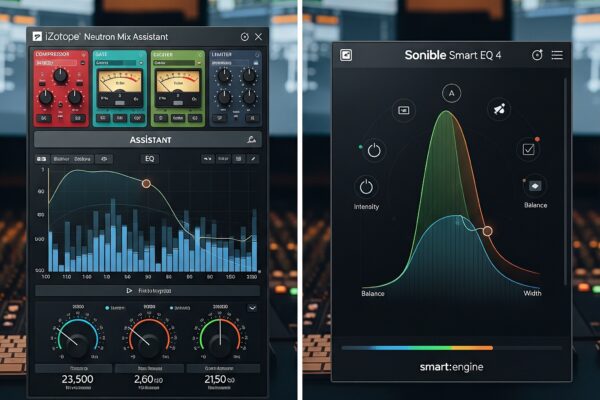Expand the Gate module preset dropdown arrow

[x=141, y=63]
